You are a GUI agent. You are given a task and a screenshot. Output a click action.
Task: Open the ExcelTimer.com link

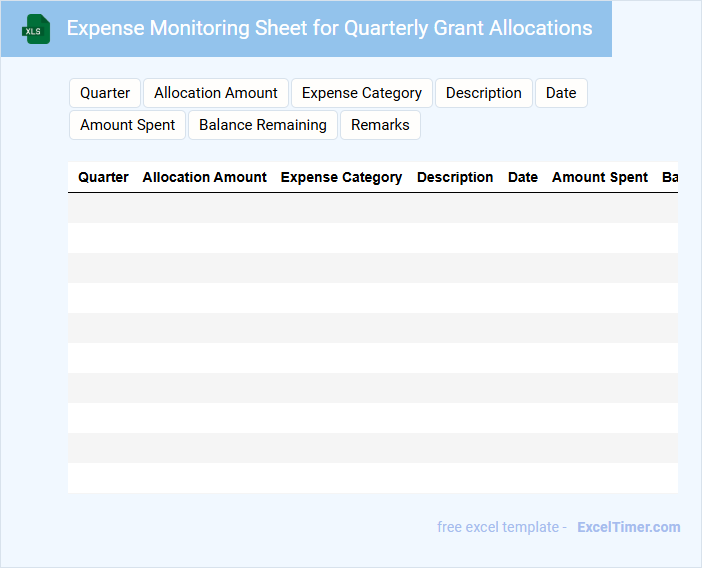pos(629,527)
